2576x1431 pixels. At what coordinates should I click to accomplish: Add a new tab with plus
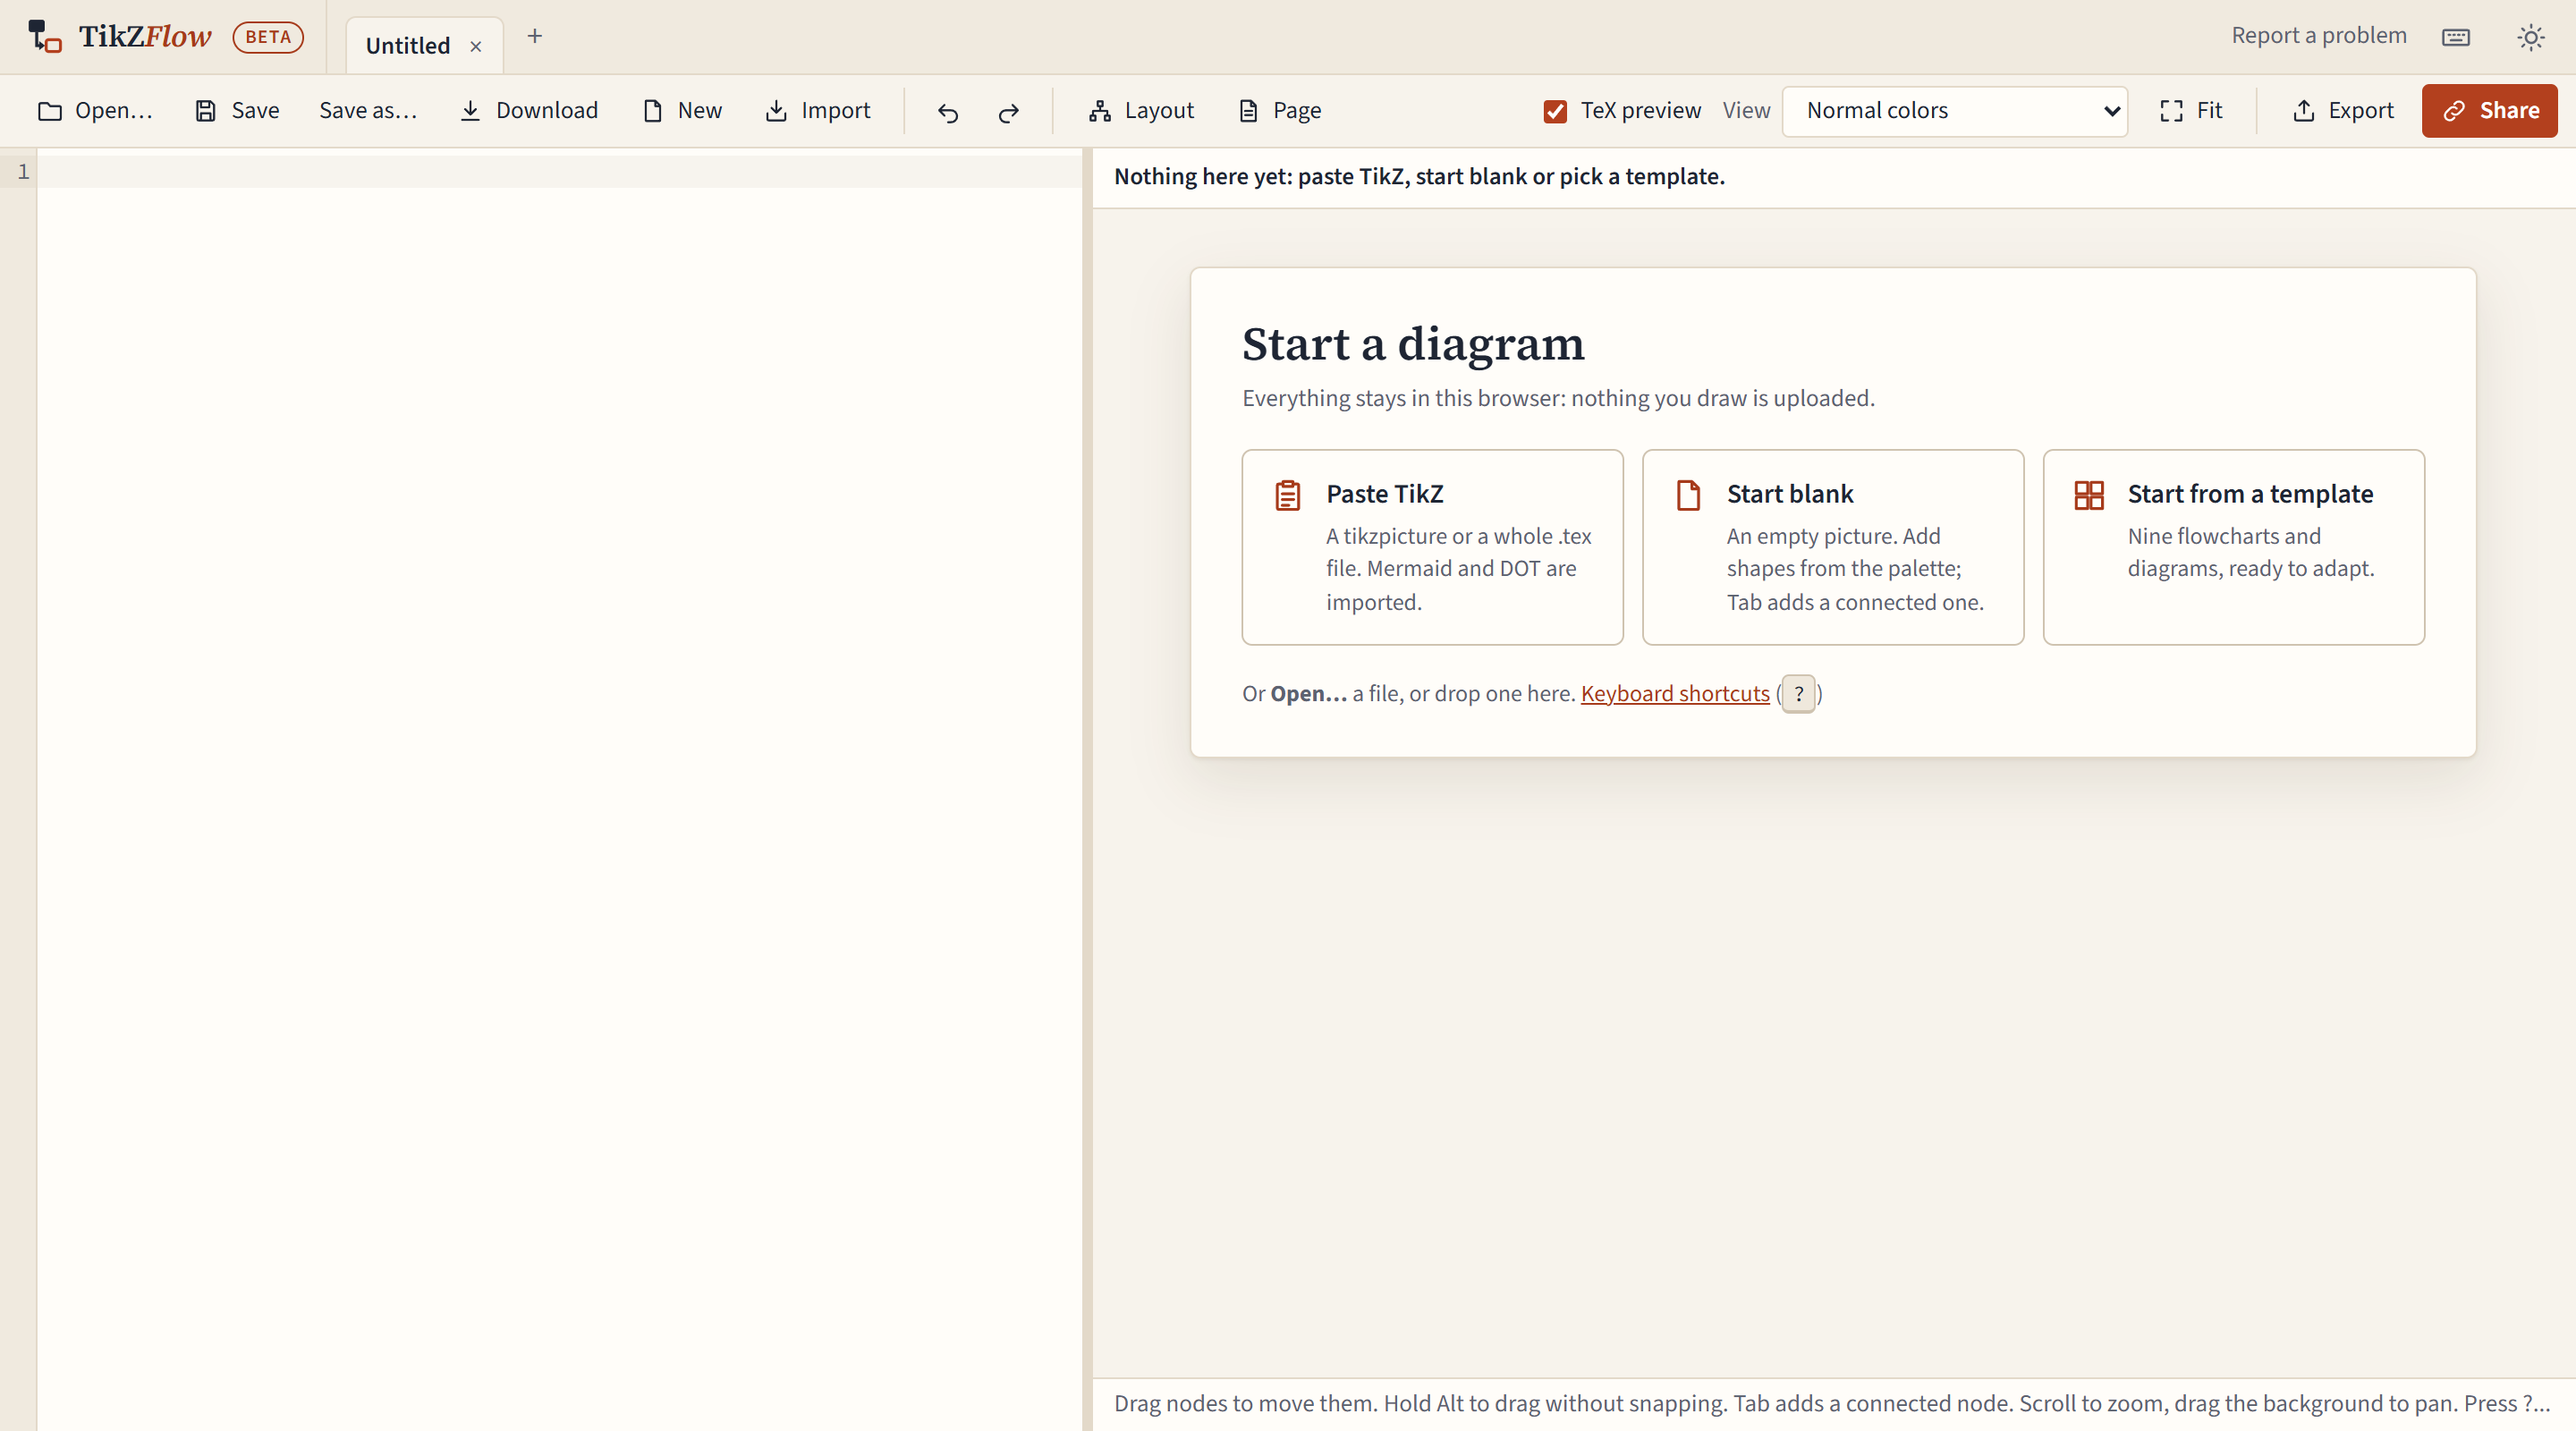coord(535,37)
